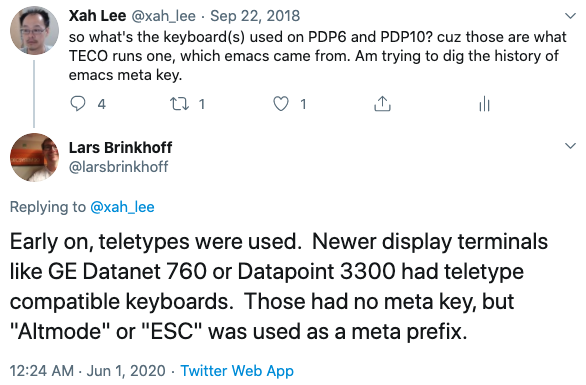Click the reply count number 4
The image size is (586, 385).
pos(101,104)
